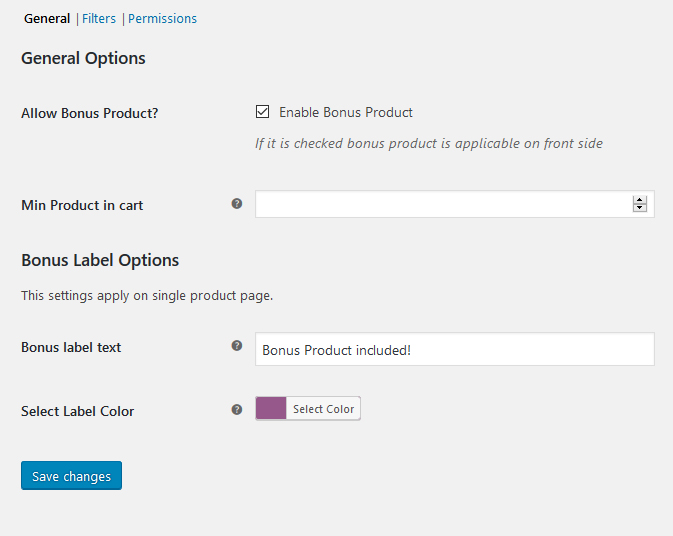Click the Select Color button
673x536 pixels.
pyautogui.click(x=323, y=409)
